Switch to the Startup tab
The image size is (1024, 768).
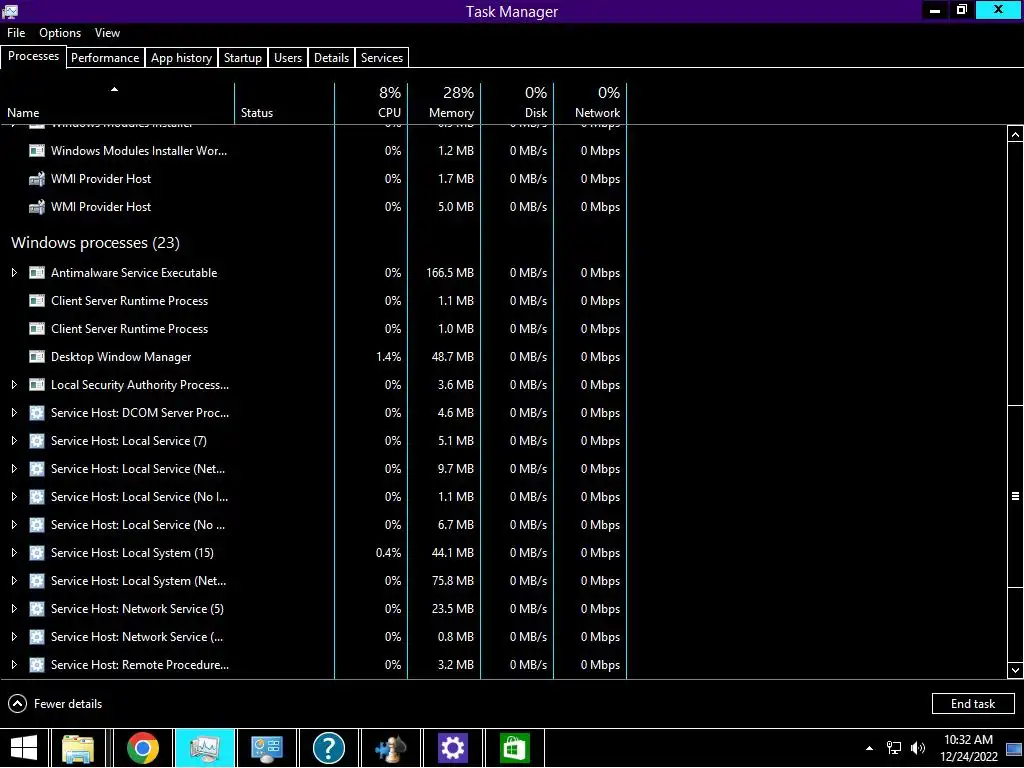[243, 57]
